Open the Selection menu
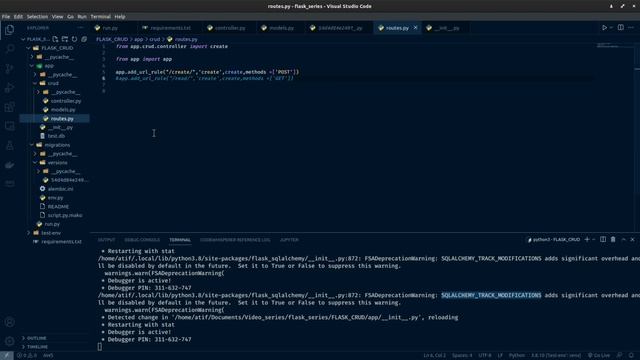This screenshot has width=640, height=360. click(x=37, y=17)
